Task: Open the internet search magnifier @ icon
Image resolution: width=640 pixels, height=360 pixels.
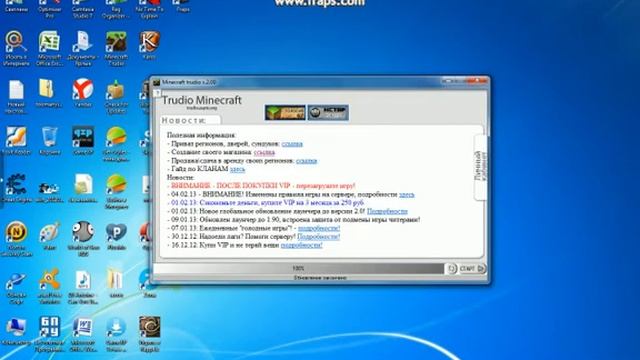Action: pyautogui.click(x=16, y=42)
